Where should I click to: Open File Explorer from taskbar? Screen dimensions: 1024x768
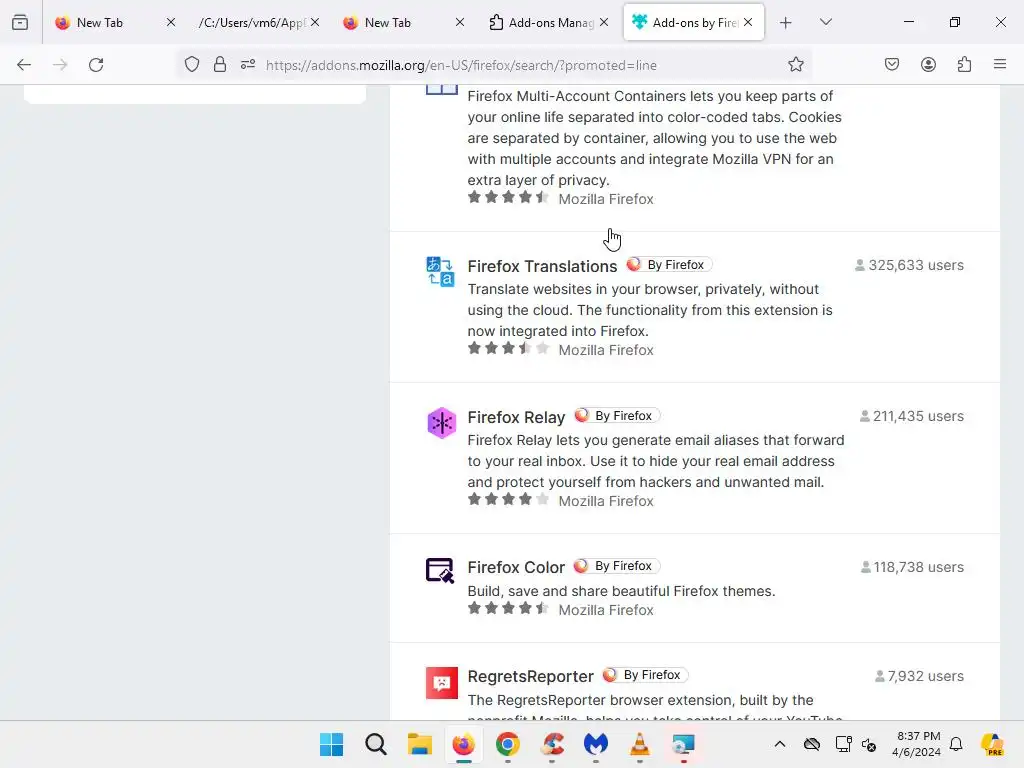click(x=420, y=744)
